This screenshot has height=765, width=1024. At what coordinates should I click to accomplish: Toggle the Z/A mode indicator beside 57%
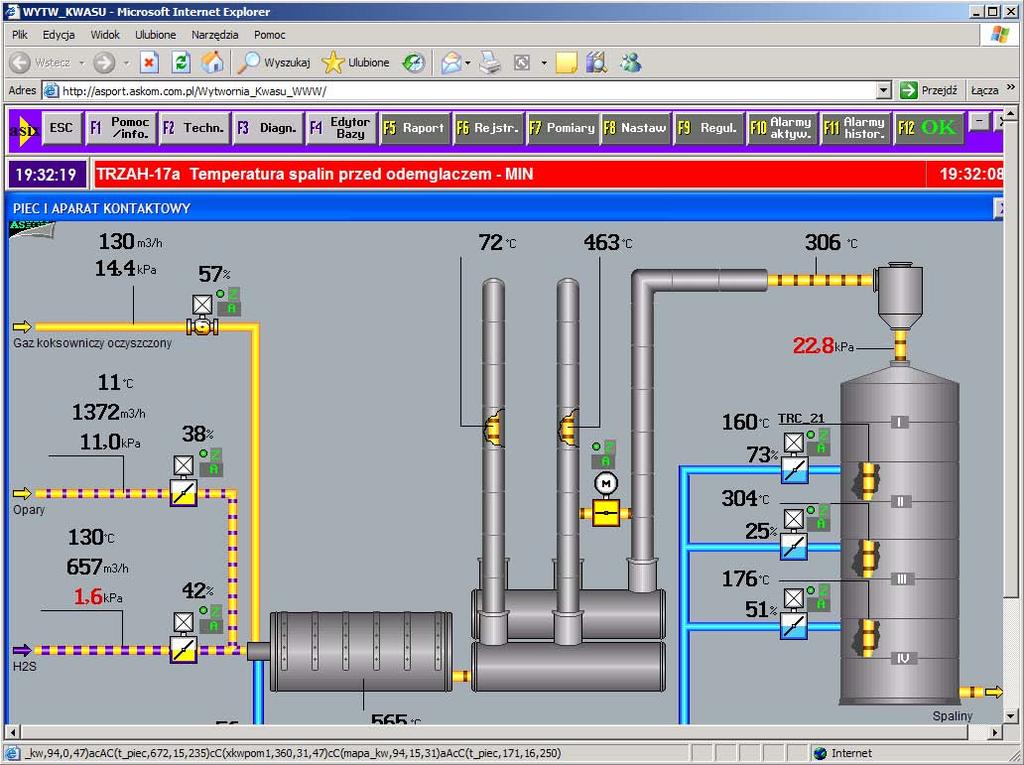(x=229, y=302)
